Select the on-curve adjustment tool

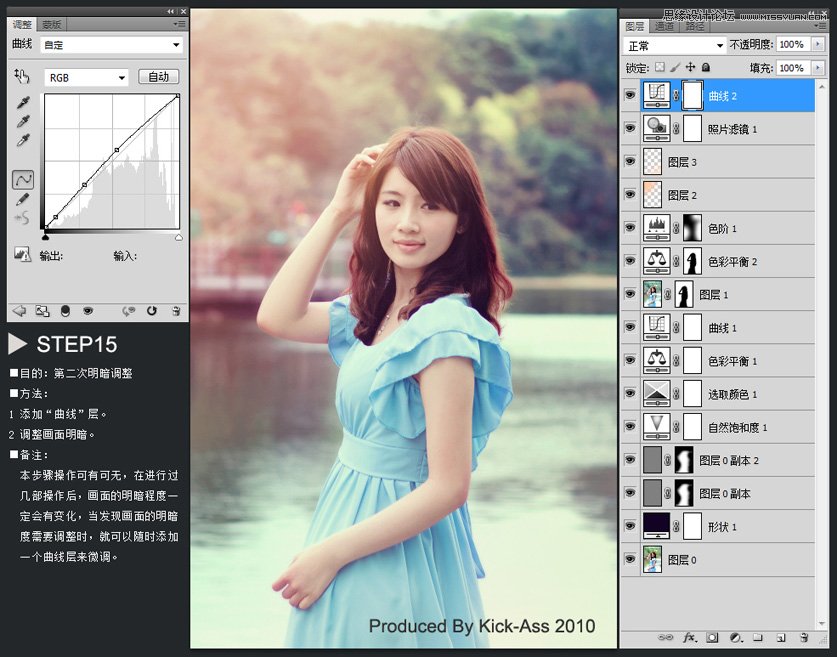point(21,77)
